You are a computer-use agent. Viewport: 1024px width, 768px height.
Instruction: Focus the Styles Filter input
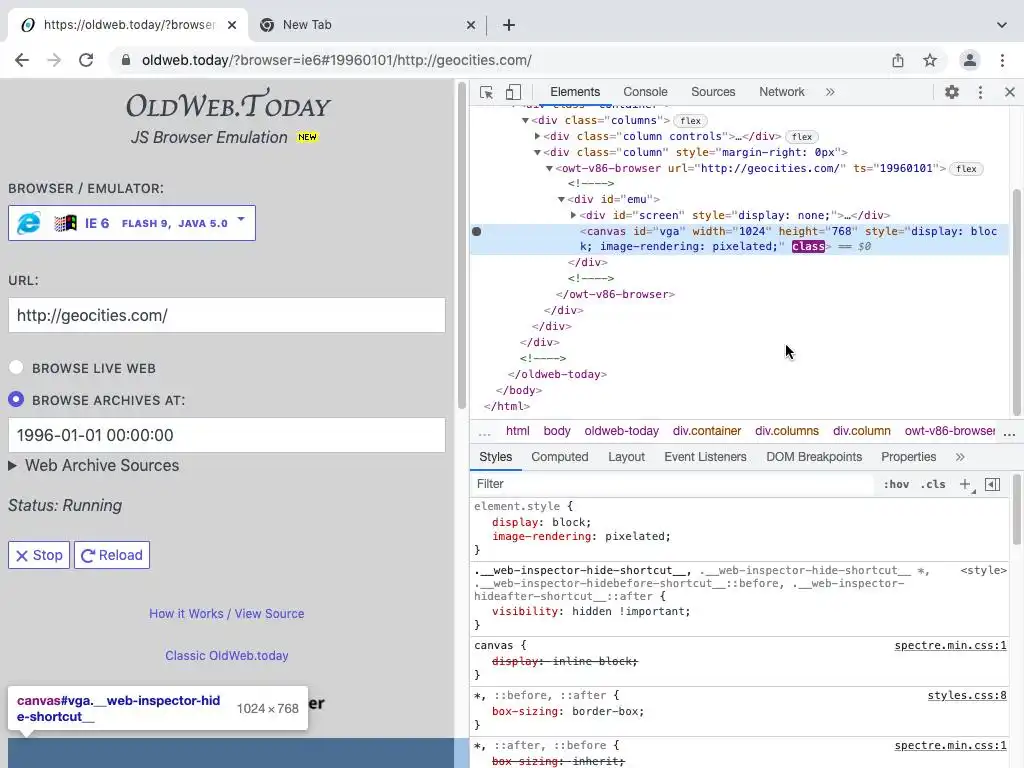pos(673,484)
